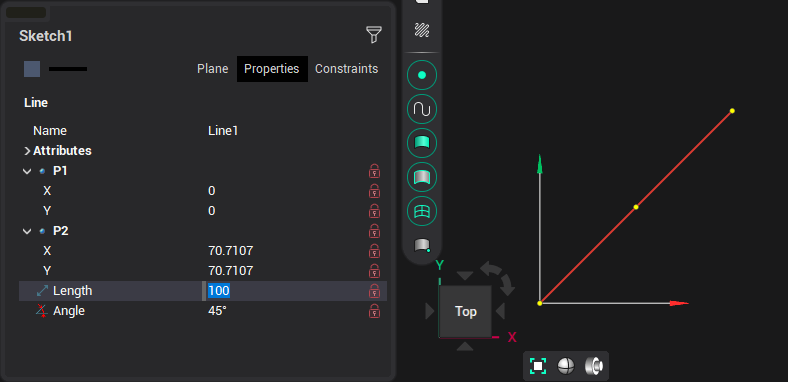The height and width of the screenshot is (382, 788).
Task: Toggle lock for P2 Y value 70.7107
Action: click(374, 271)
